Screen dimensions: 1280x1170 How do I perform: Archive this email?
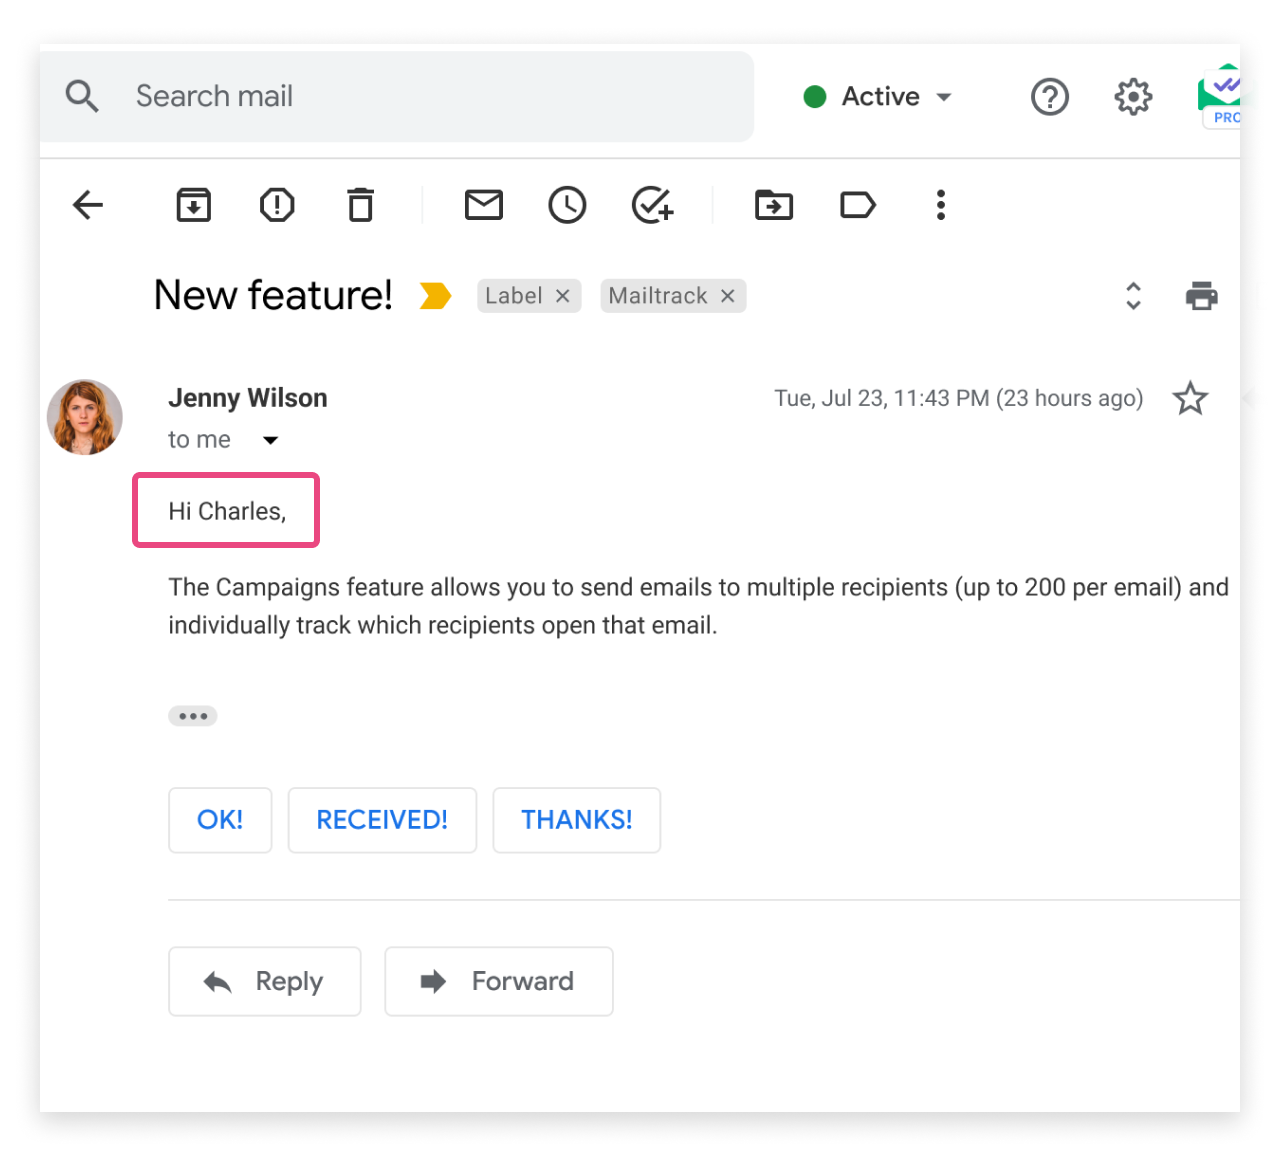point(193,205)
